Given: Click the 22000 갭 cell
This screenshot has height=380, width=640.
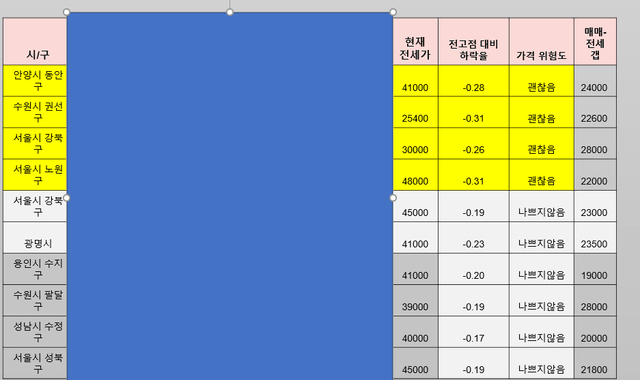Looking at the screenshot, I should [595, 175].
